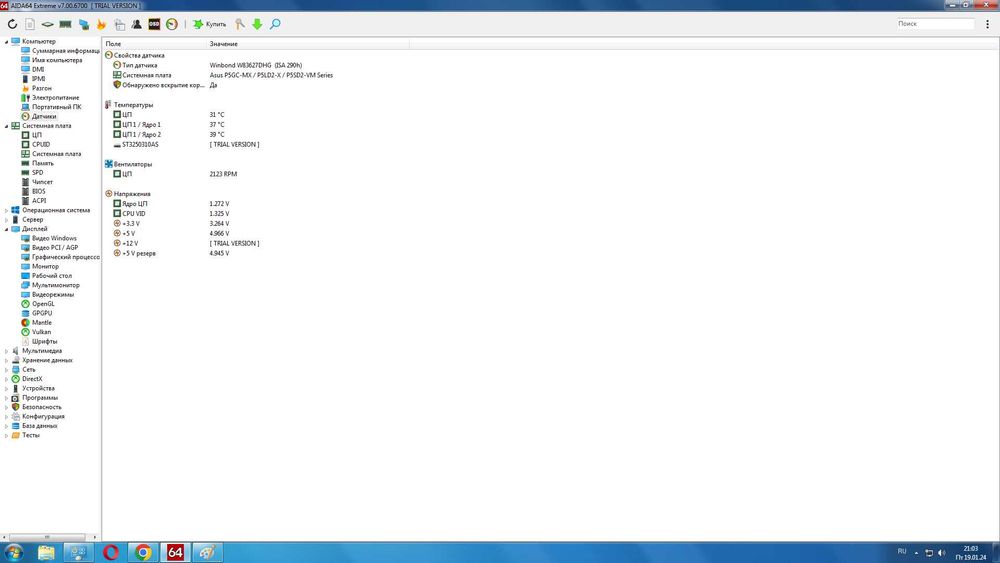Click the green download arrow icon

click(257, 24)
